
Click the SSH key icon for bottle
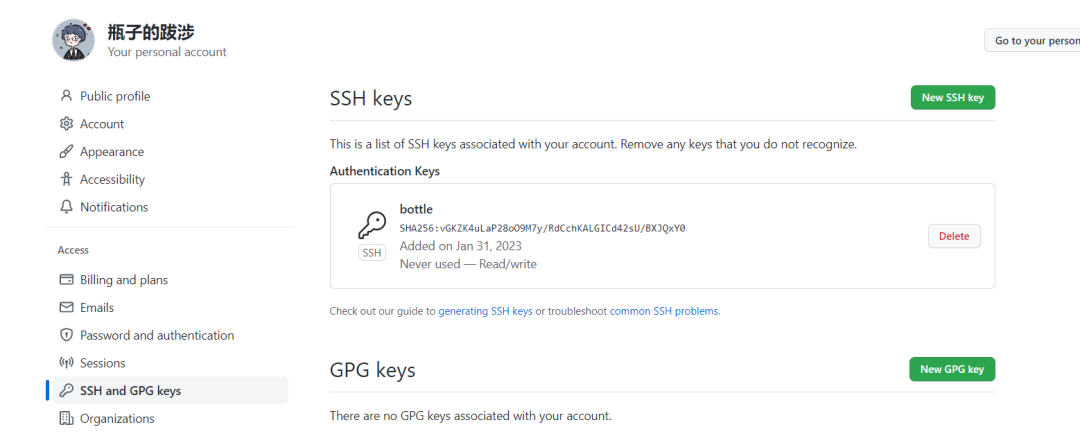tap(372, 225)
